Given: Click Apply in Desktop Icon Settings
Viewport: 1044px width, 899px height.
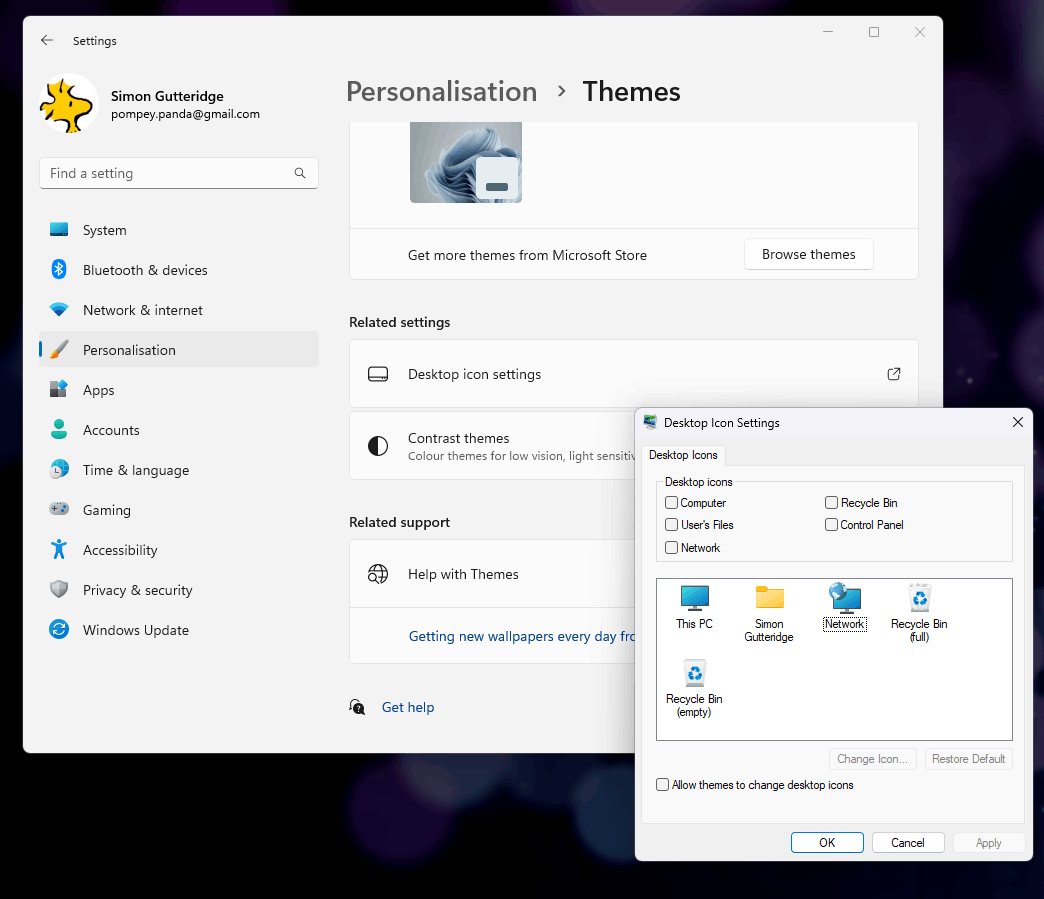Looking at the screenshot, I should (989, 842).
